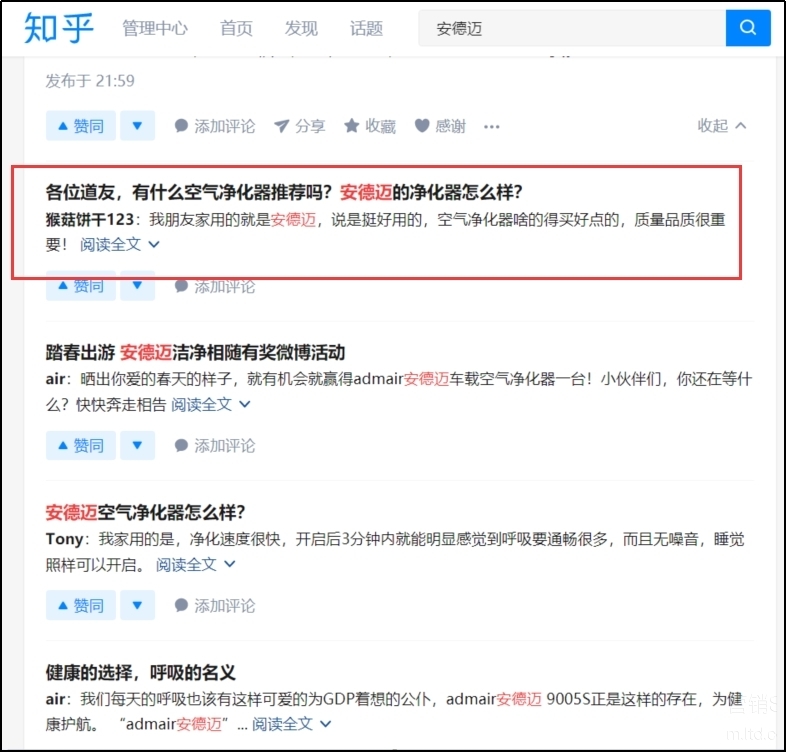
Task: Open the three-dot more options menu
Action: (x=491, y=126)
